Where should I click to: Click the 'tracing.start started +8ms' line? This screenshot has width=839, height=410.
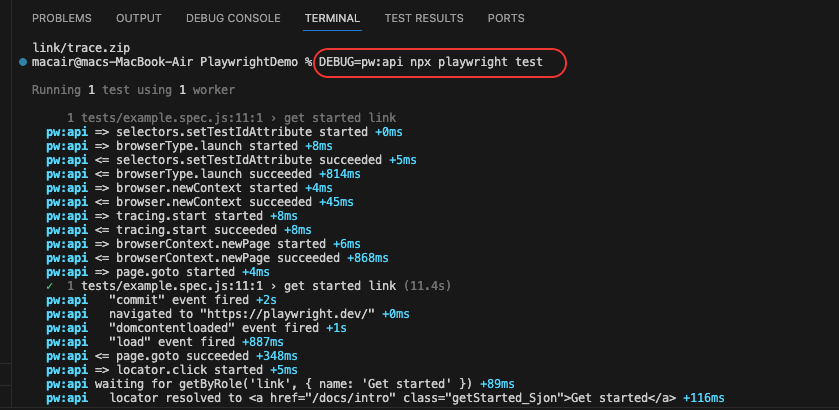click(x=172, y=216)
